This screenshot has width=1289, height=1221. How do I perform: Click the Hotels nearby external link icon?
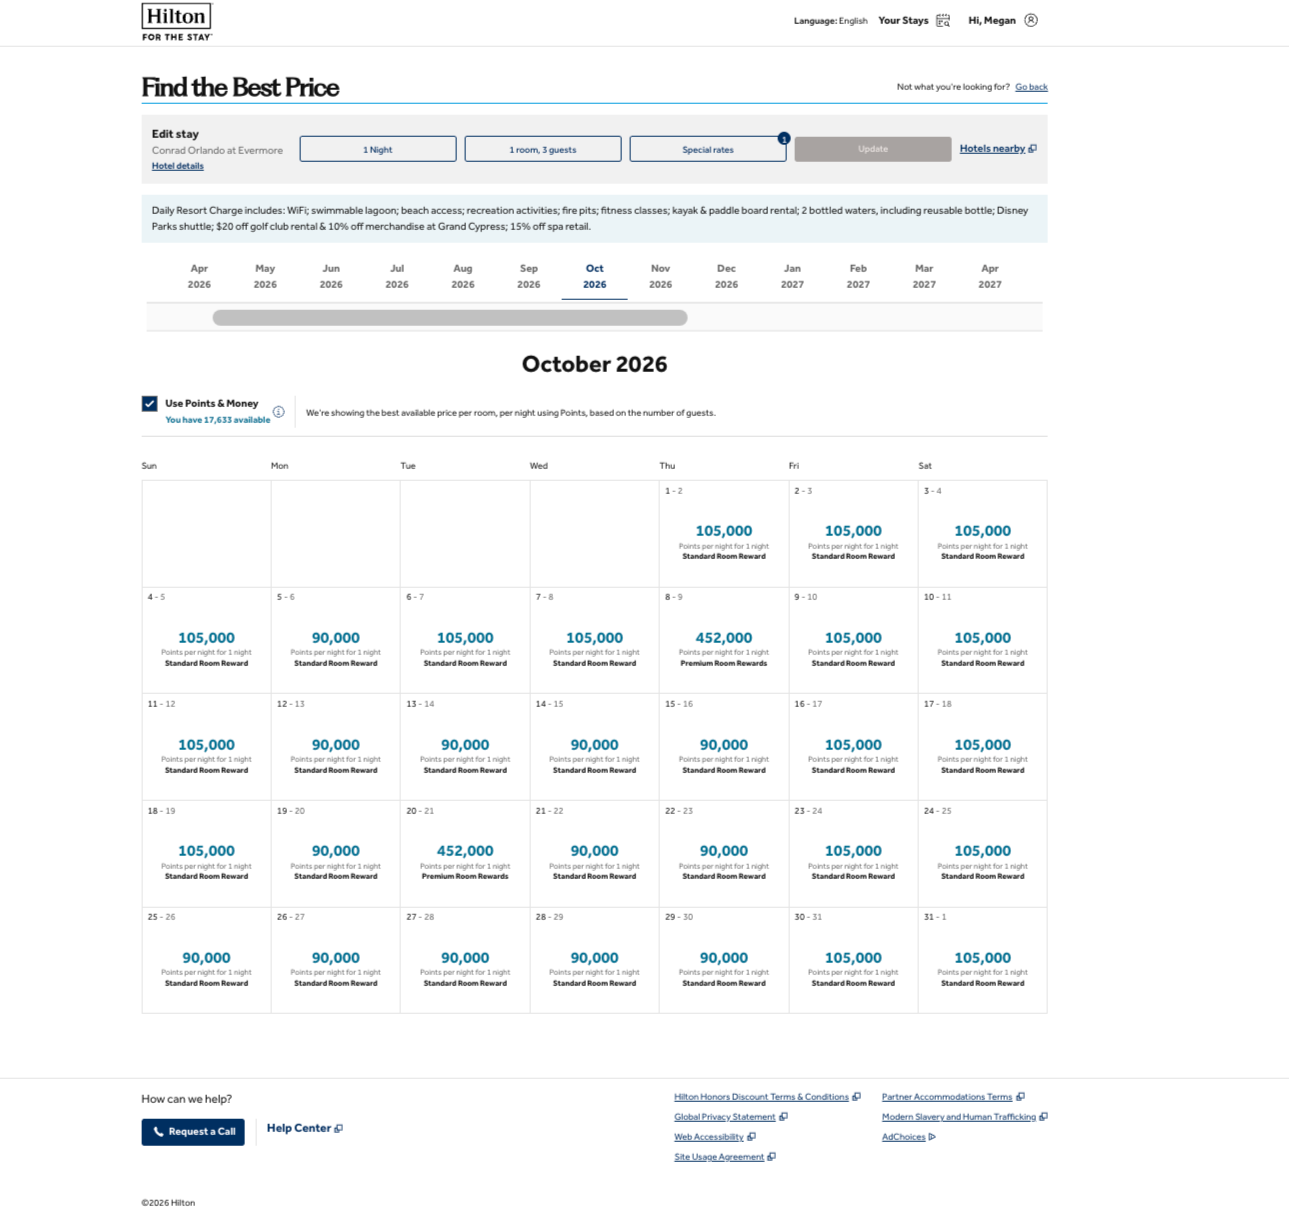1033,149
